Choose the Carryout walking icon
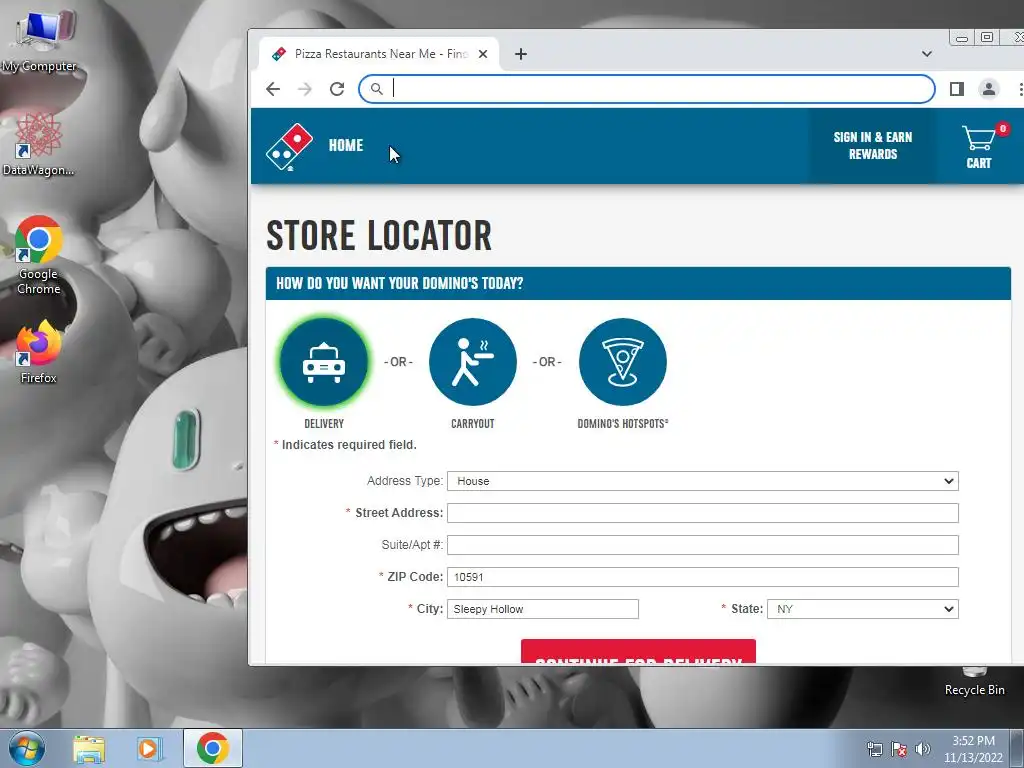Viewport: 1024px width, 768px height. coord(473,362)
